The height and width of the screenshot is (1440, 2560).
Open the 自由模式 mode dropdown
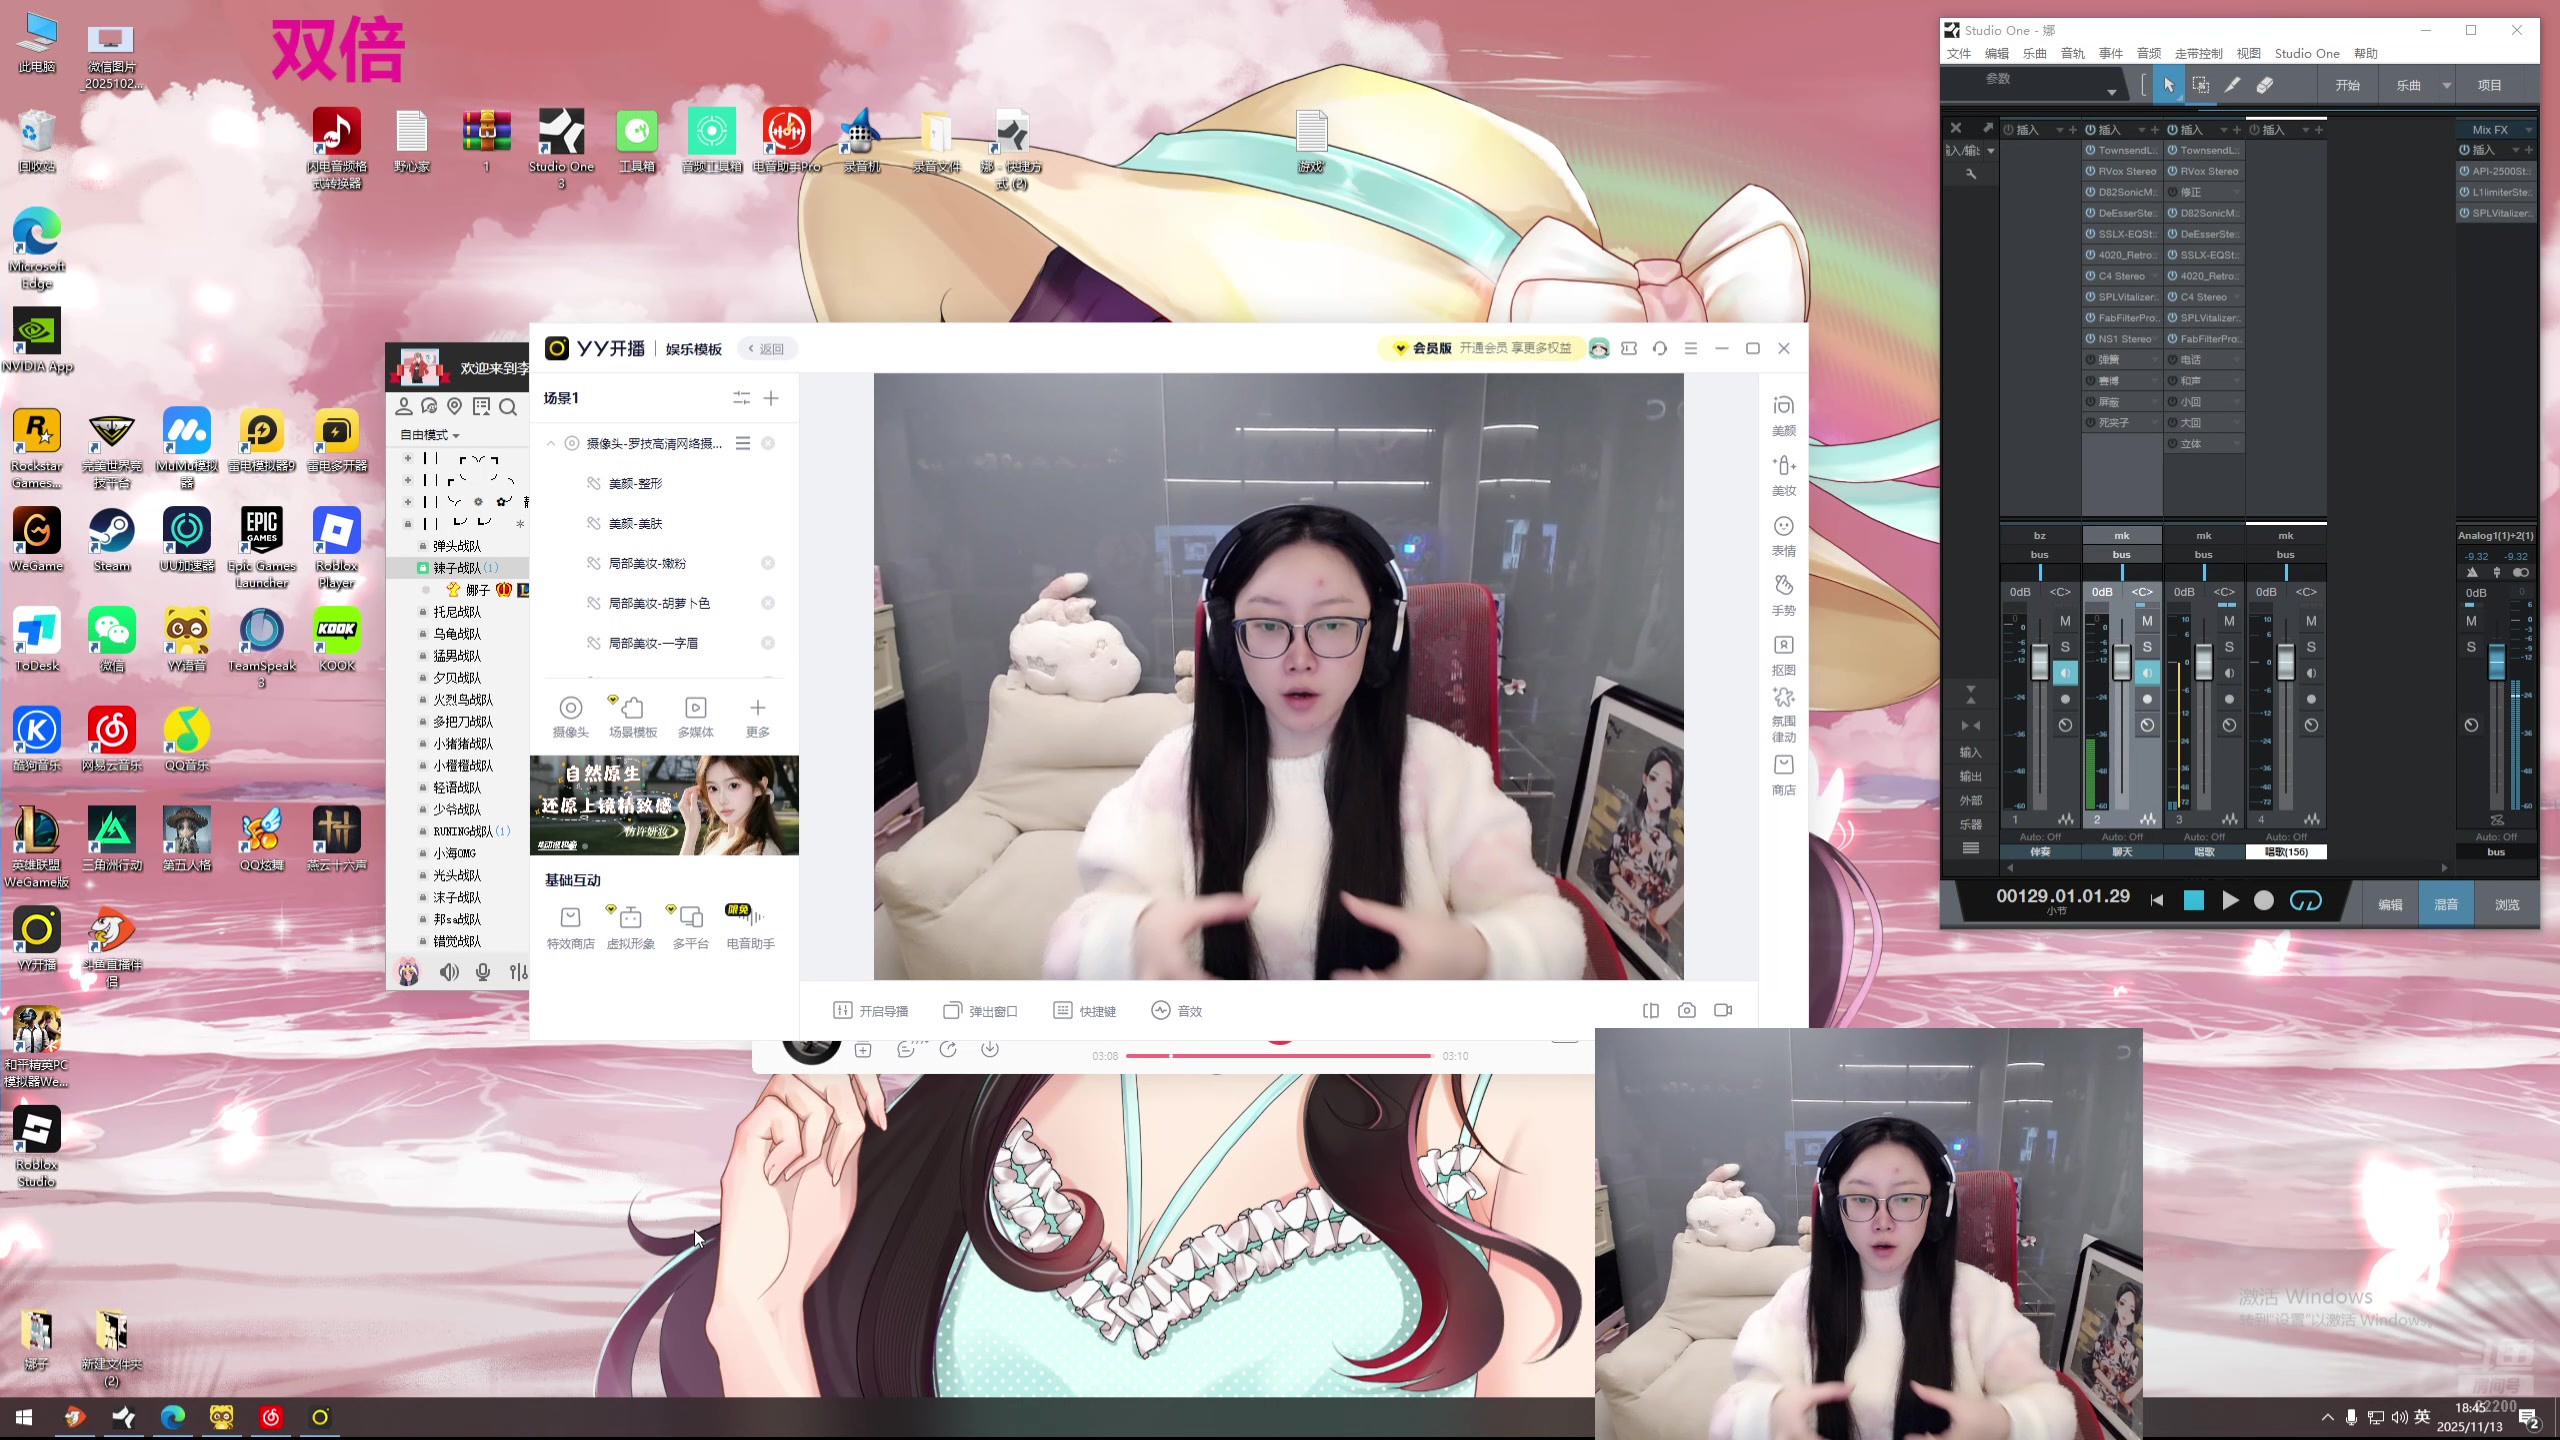pos(430,435)
